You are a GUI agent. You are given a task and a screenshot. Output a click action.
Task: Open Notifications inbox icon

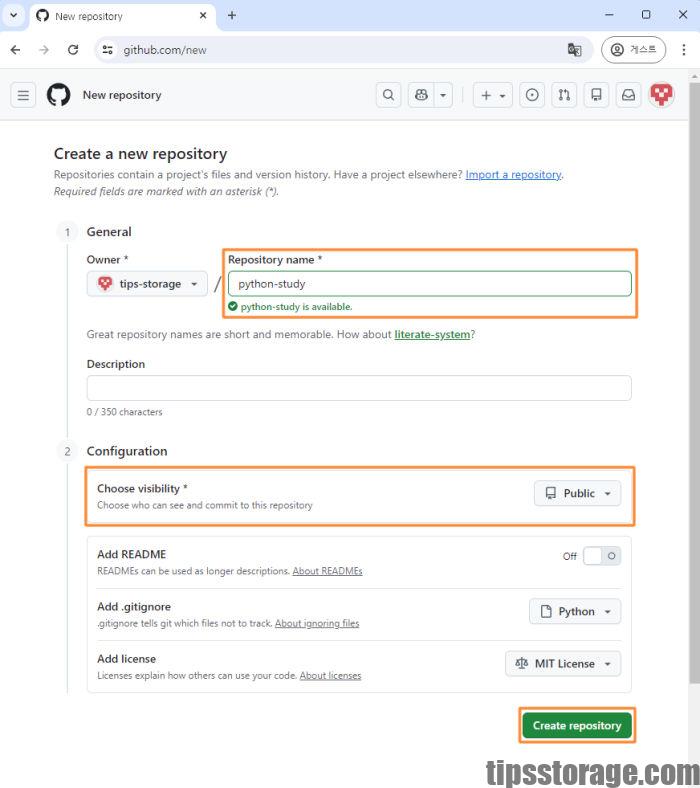629,95
